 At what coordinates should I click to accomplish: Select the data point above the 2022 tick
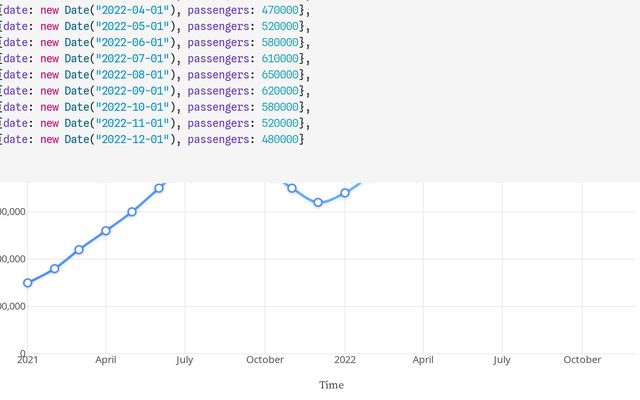(345, 193)
